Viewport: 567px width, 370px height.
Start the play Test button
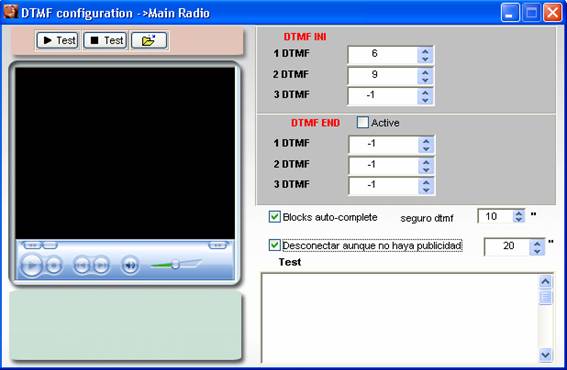57,40
